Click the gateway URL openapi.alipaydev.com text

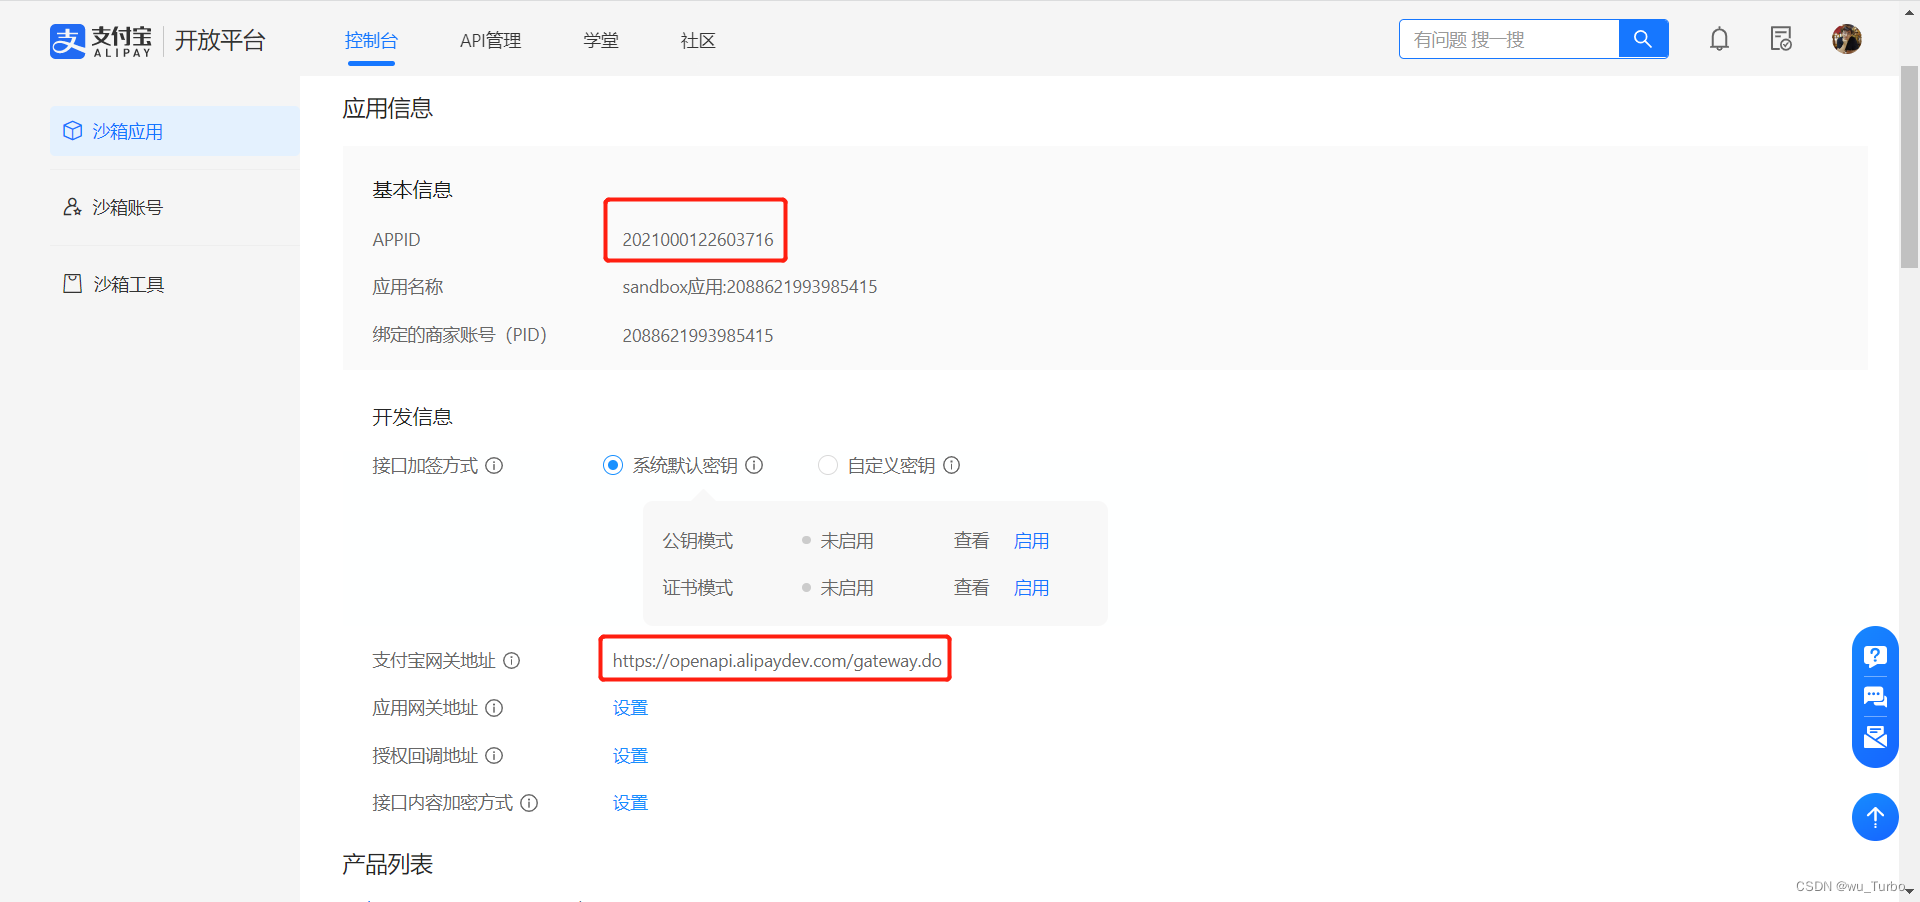(x=777, y=660)
